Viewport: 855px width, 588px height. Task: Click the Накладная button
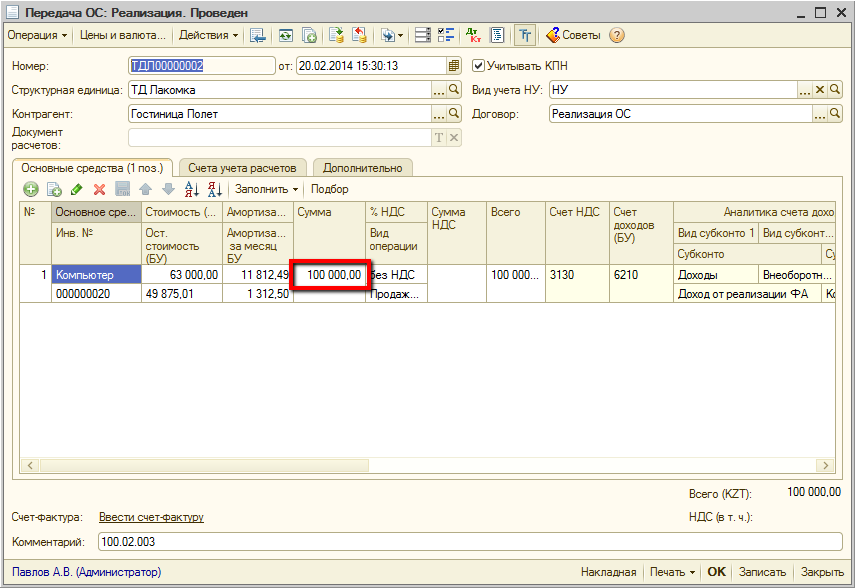pos(609,572)
